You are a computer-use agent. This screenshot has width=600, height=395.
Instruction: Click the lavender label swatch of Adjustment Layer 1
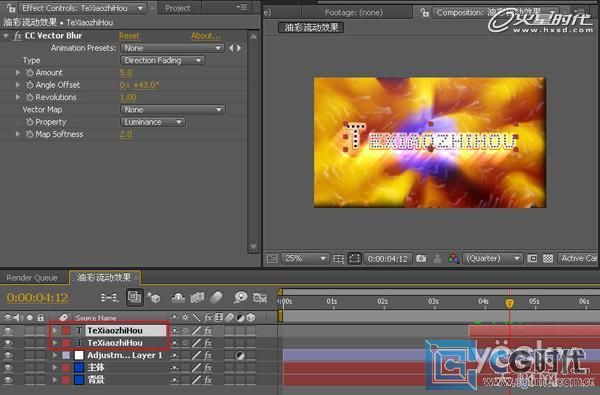(66, 355)
